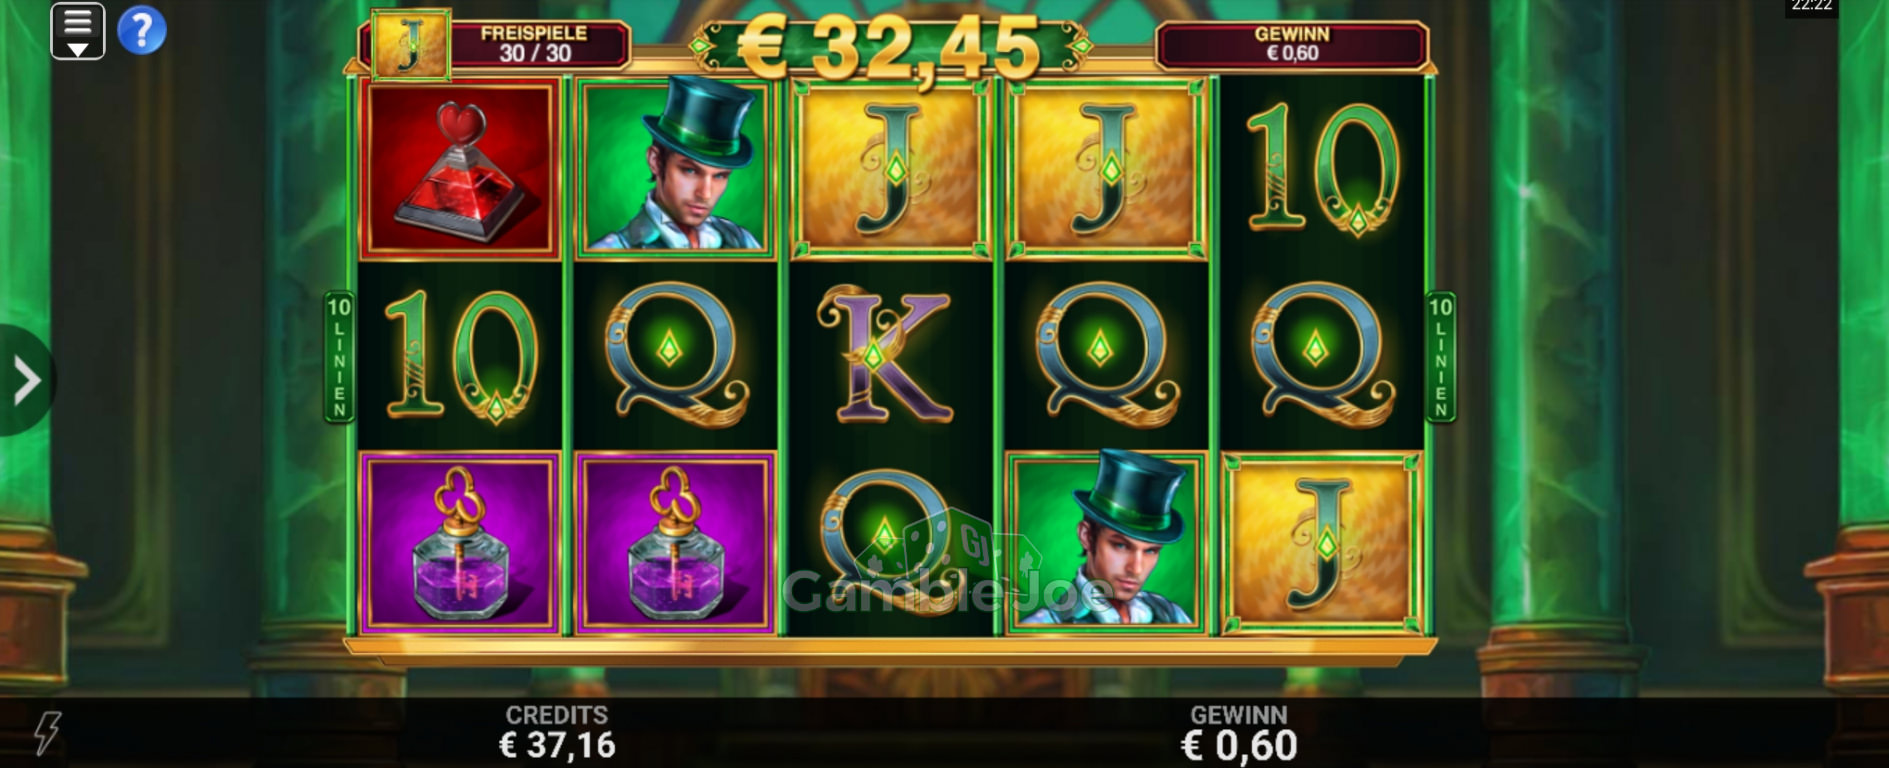Viewport: 1889px width, 768px height.
Task: Click the Freispiele 30 / 30 counter
Action: coord(536,44)
